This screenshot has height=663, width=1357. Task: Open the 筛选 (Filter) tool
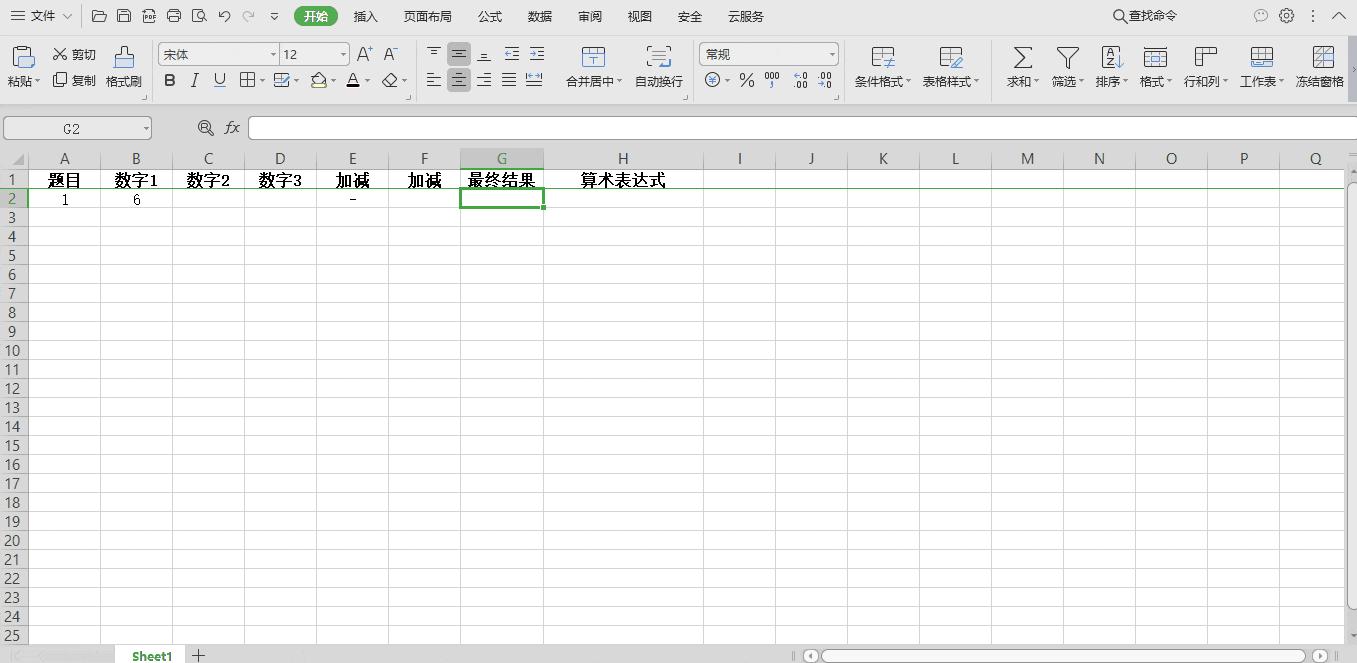point(1066,66)
